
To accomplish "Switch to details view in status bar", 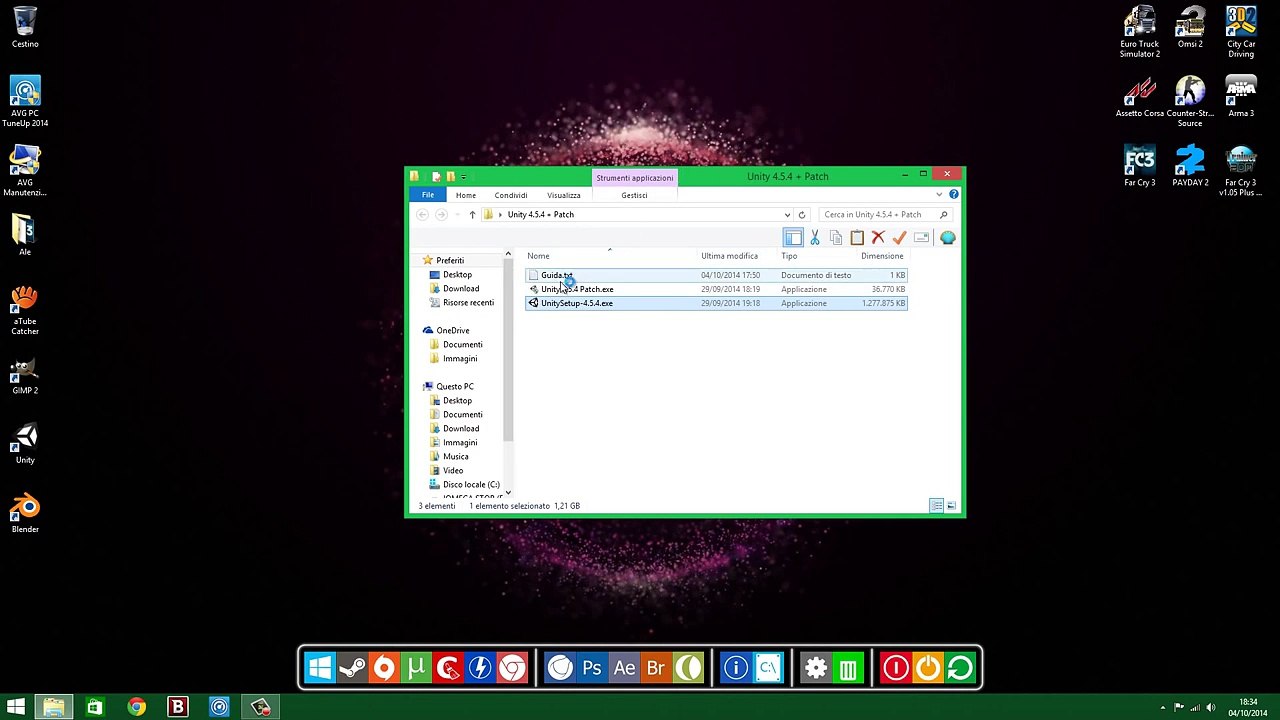I will pyautogui.click(x=936, y=506).
